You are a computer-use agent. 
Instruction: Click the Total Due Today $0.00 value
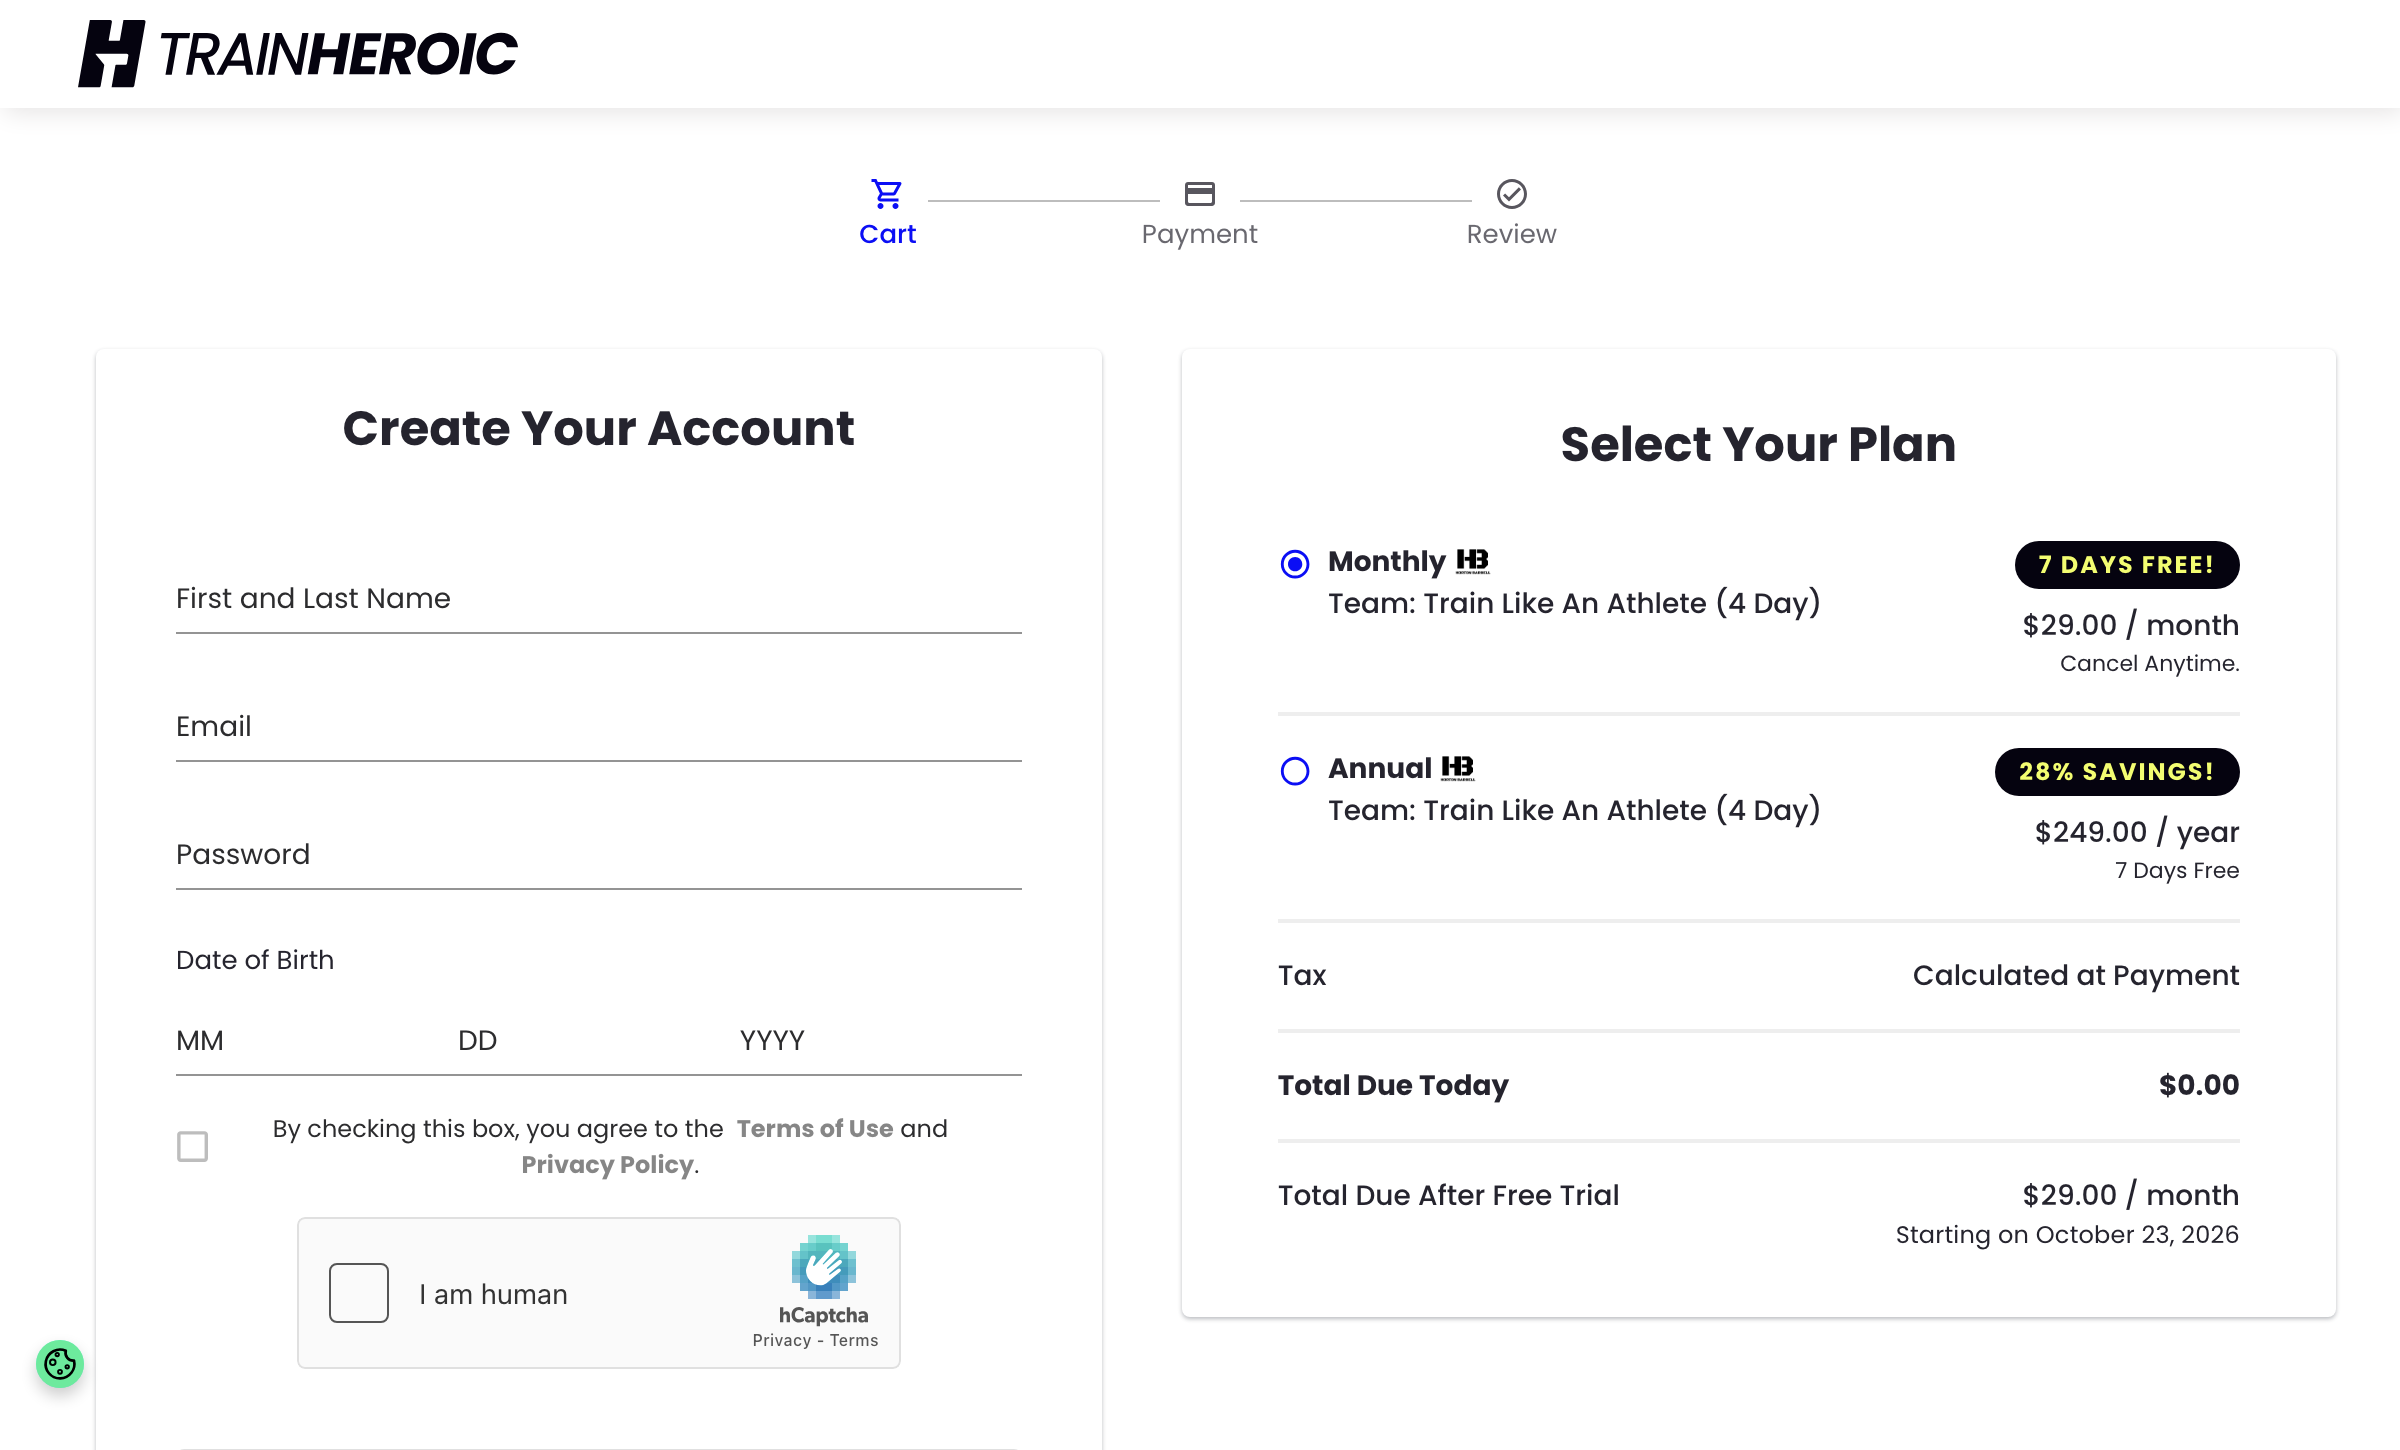coord(2199,1085)
